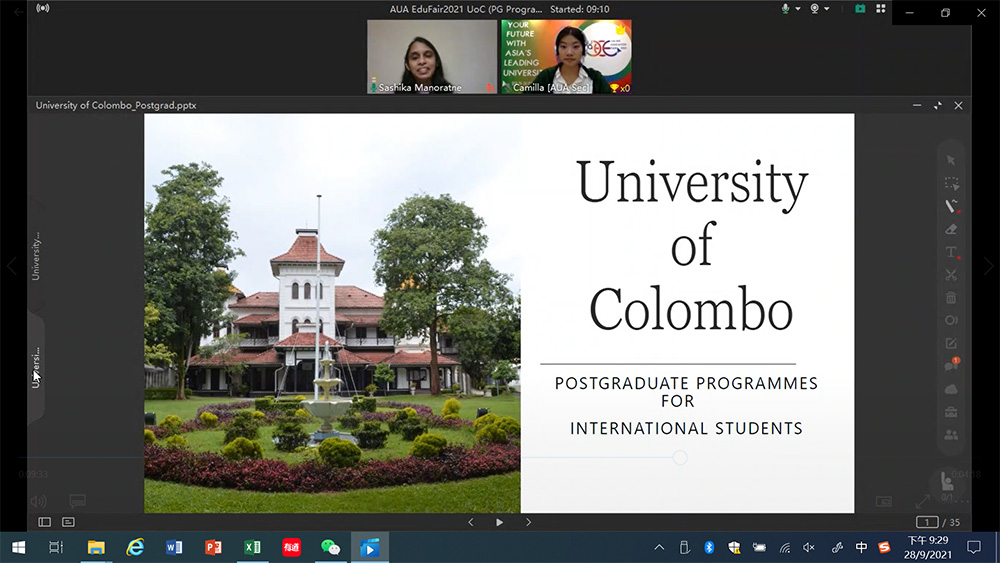Open the toolbox icon in sidebar
Screen dimensions: 1000x563
951,412
